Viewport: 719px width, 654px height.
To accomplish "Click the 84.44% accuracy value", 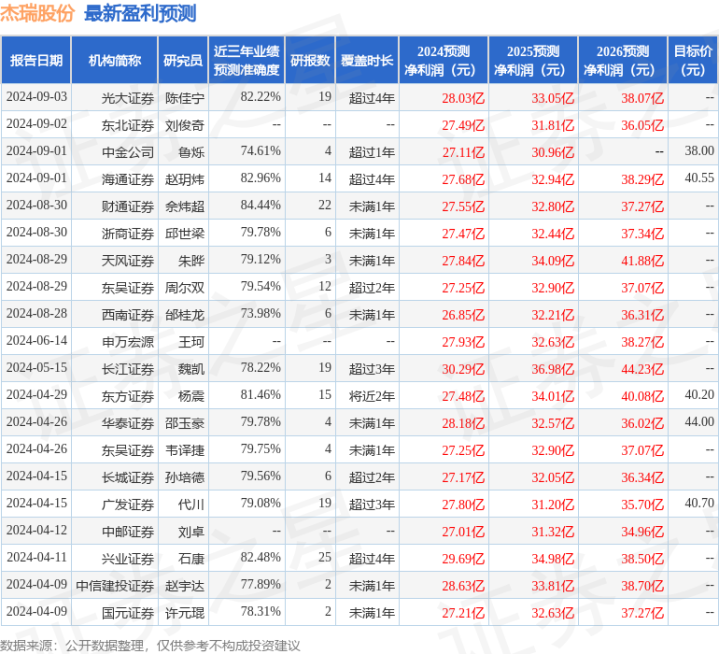I will click(x=260, y=205).
